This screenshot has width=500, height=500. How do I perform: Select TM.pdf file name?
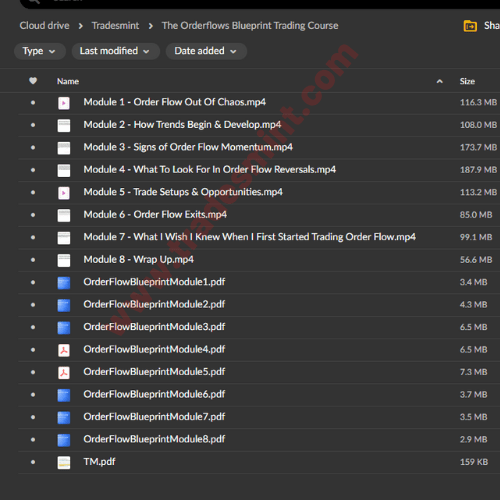click(99, 462)
